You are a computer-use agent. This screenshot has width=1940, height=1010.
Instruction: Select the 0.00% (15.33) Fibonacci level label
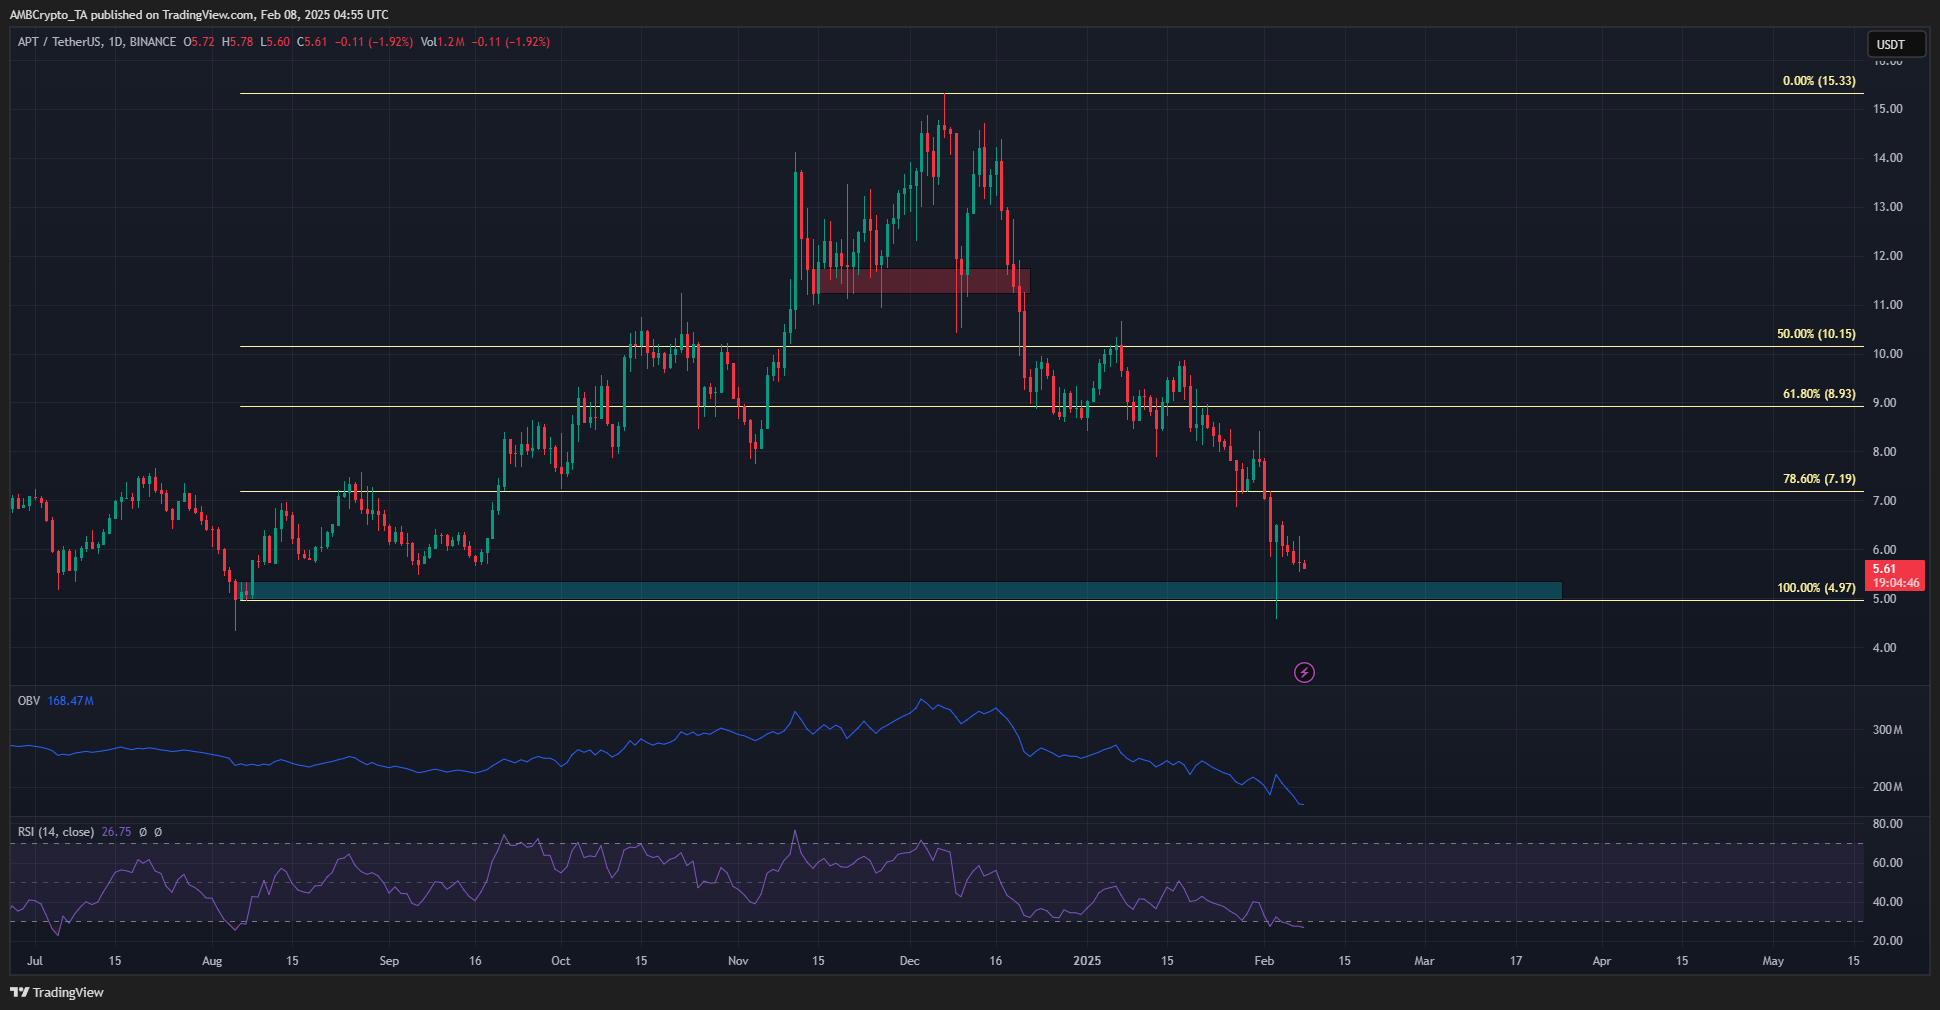1818,81
